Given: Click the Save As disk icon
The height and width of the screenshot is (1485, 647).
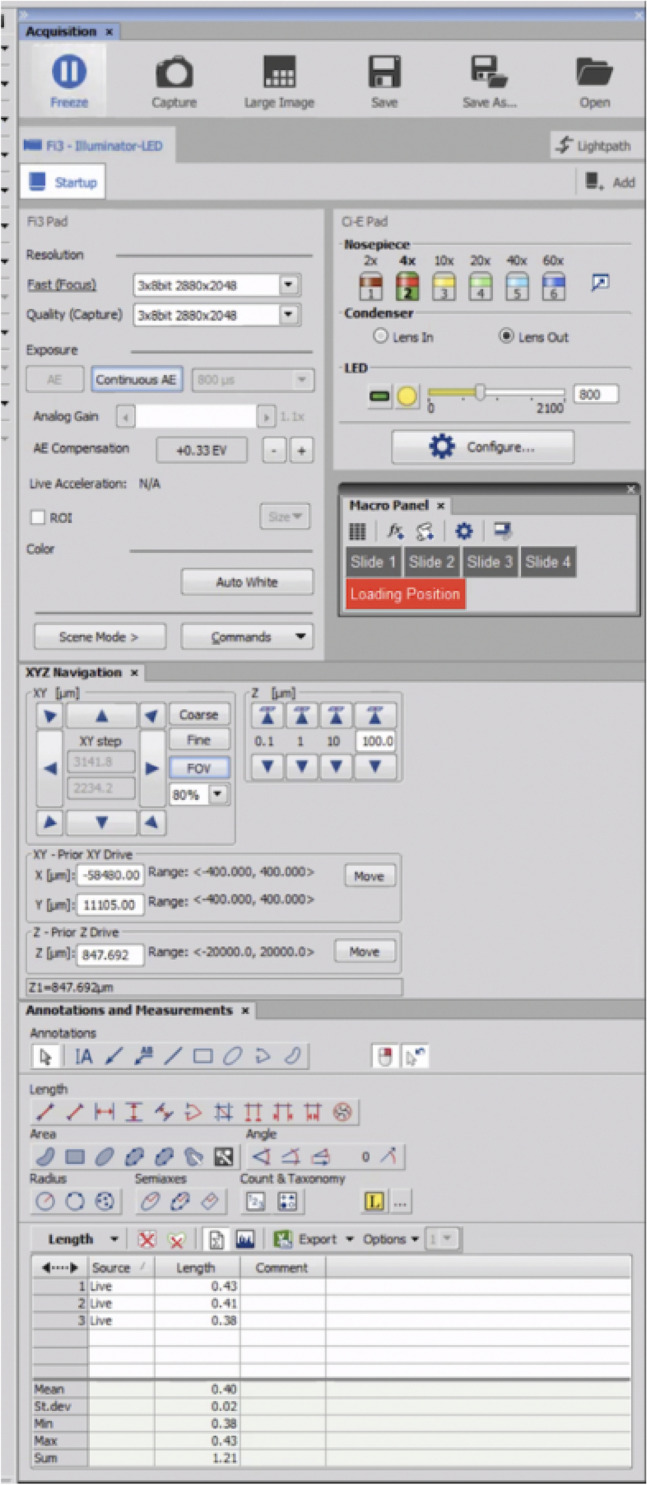Looking at the screenshot, I should tap(490, 73).
